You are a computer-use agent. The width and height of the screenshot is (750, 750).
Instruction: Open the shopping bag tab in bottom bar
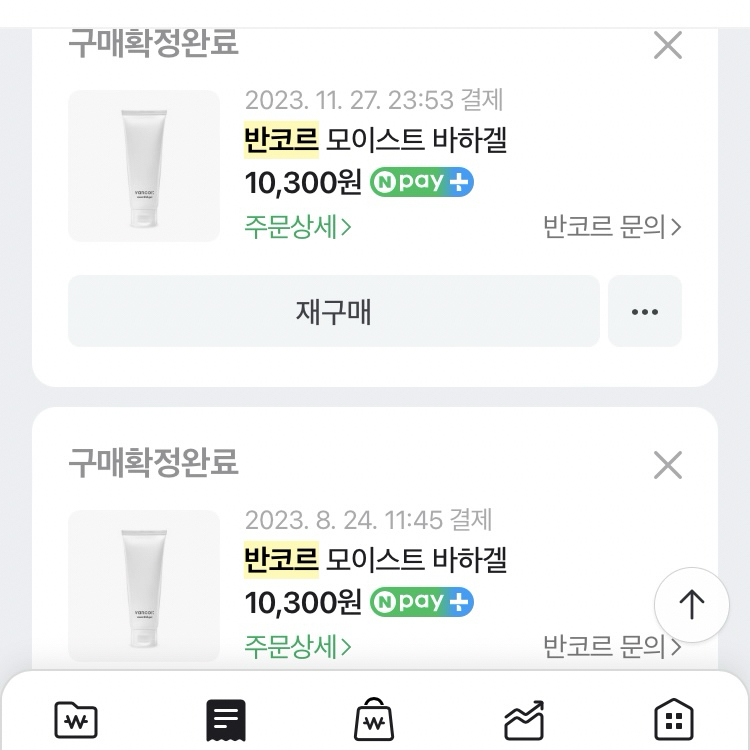375,719
